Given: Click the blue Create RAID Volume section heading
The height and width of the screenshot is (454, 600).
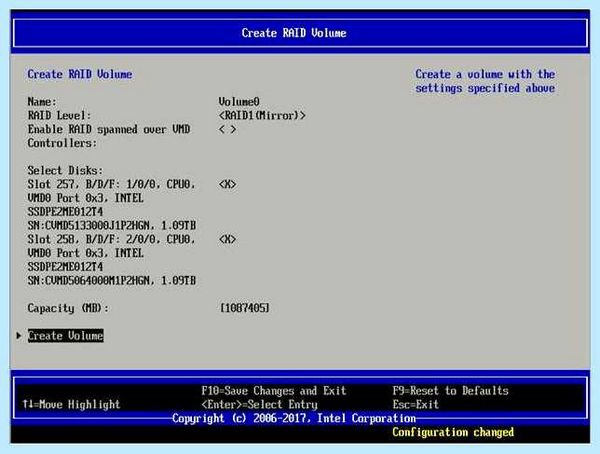Looking at the screenshot, I should [x=80, y=74].
